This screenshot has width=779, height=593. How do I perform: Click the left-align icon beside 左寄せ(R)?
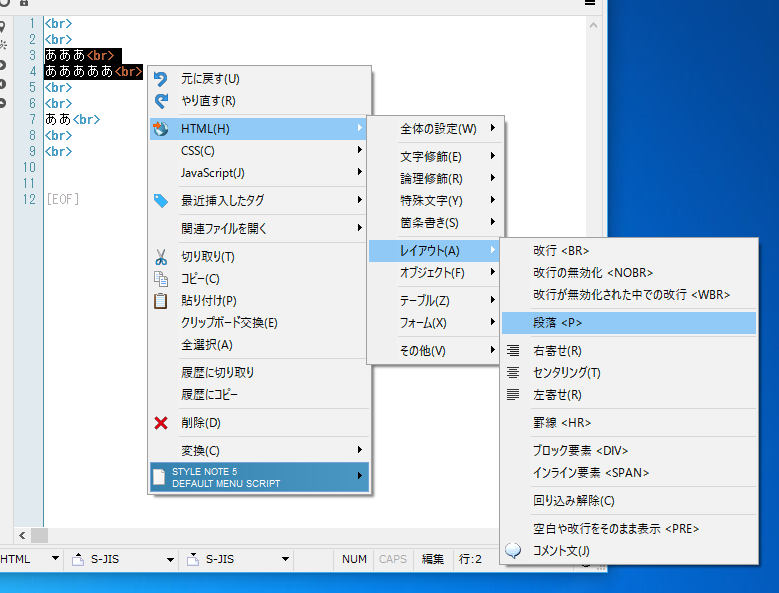coord(513,394)
